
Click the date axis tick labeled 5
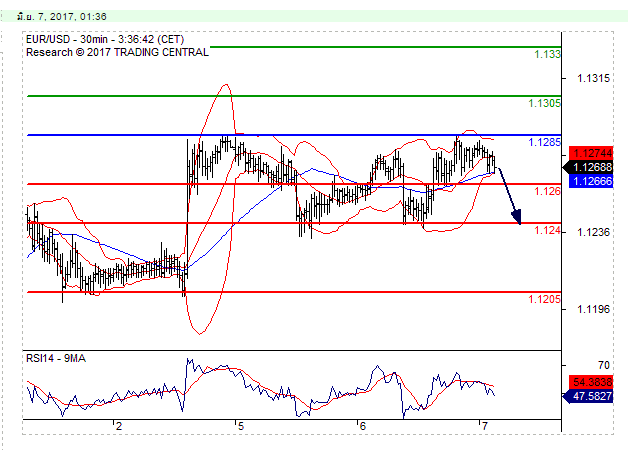click(x=241, y=426)
